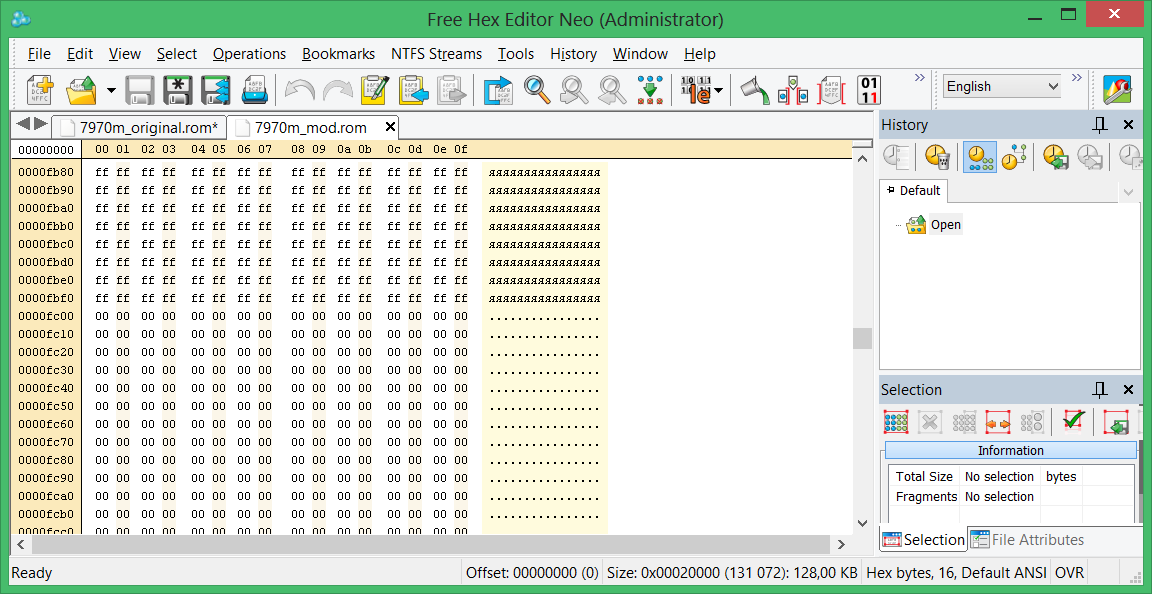Click the 01 11 binary icon
This screenshot has height=594, width=1152.
(x=869, y=90)
